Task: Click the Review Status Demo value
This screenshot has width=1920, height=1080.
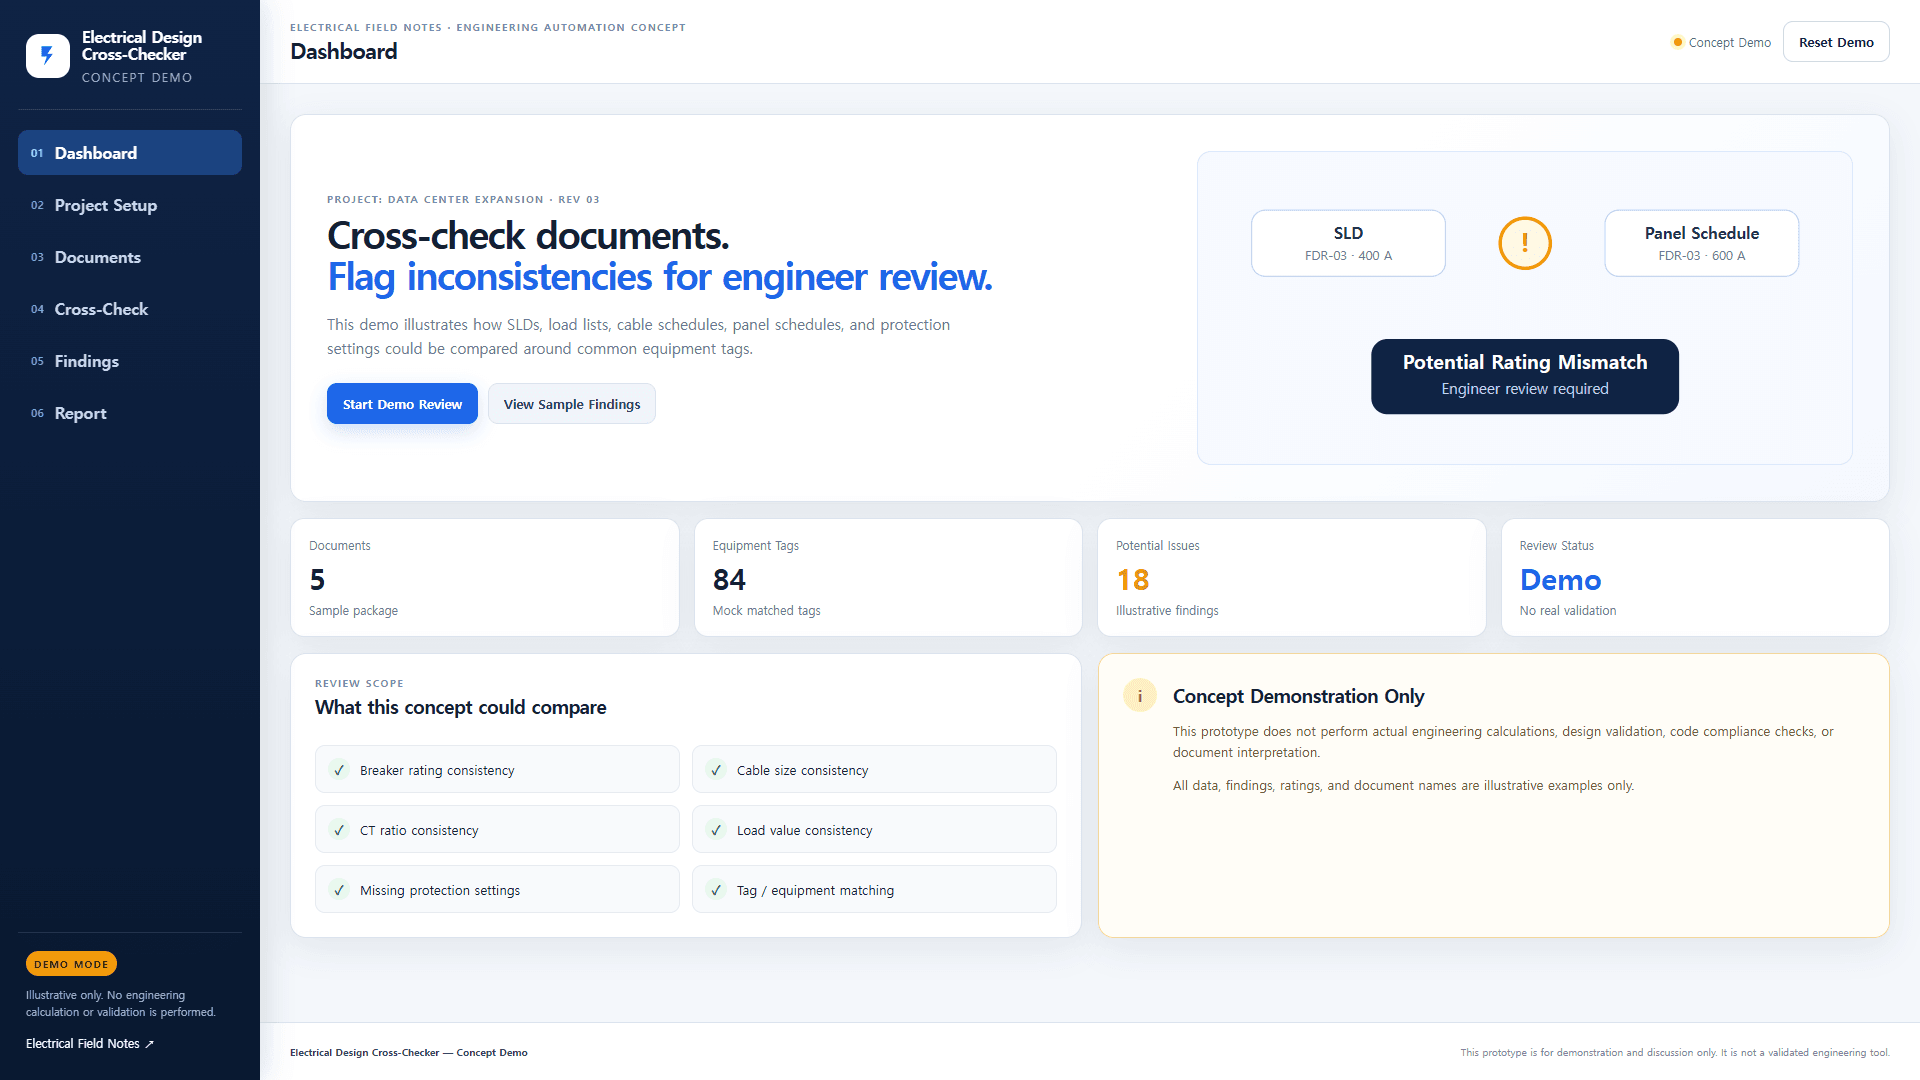Action: (1560, 580)
